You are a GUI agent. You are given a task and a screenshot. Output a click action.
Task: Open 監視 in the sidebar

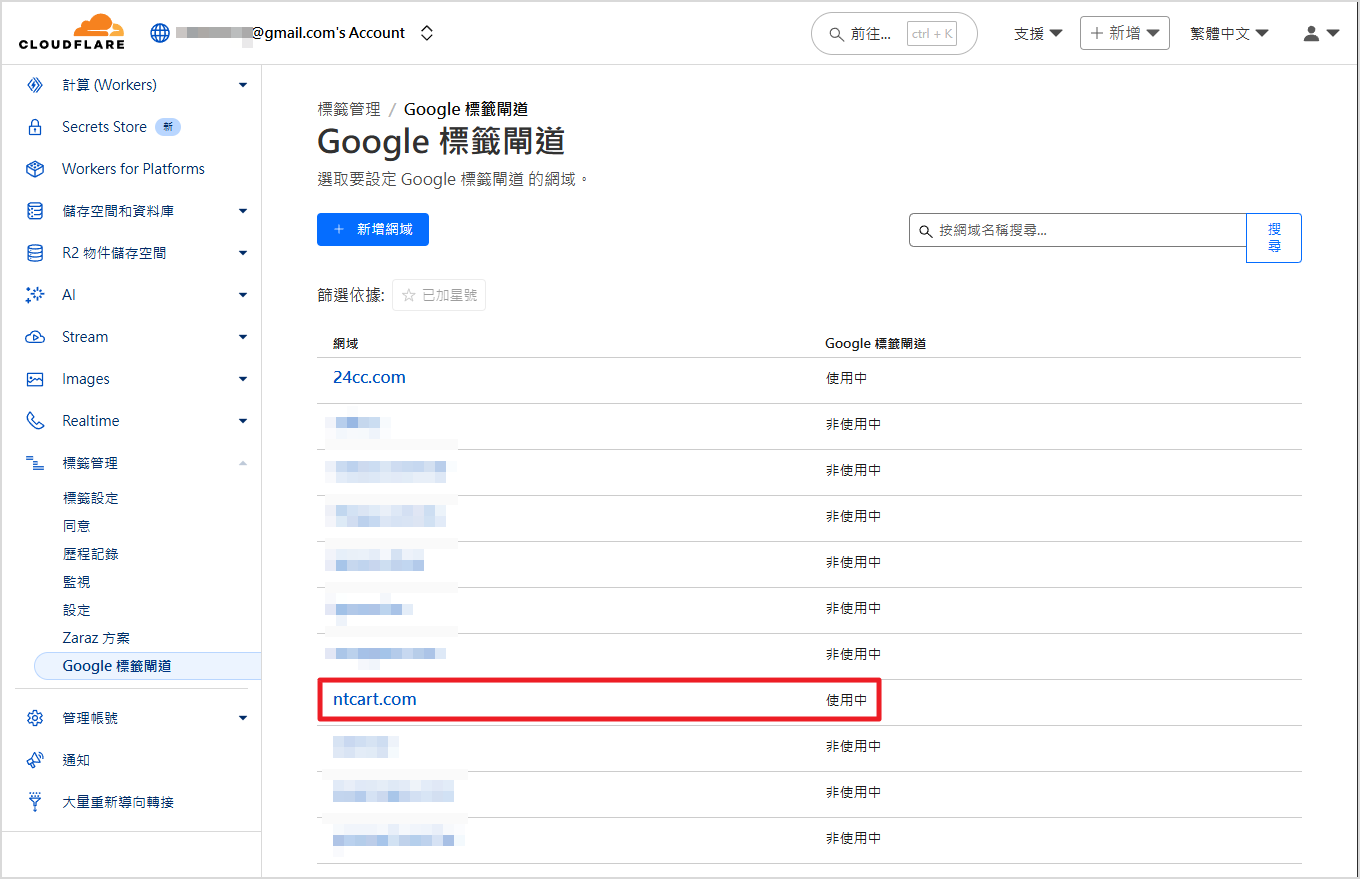[77, 582]
